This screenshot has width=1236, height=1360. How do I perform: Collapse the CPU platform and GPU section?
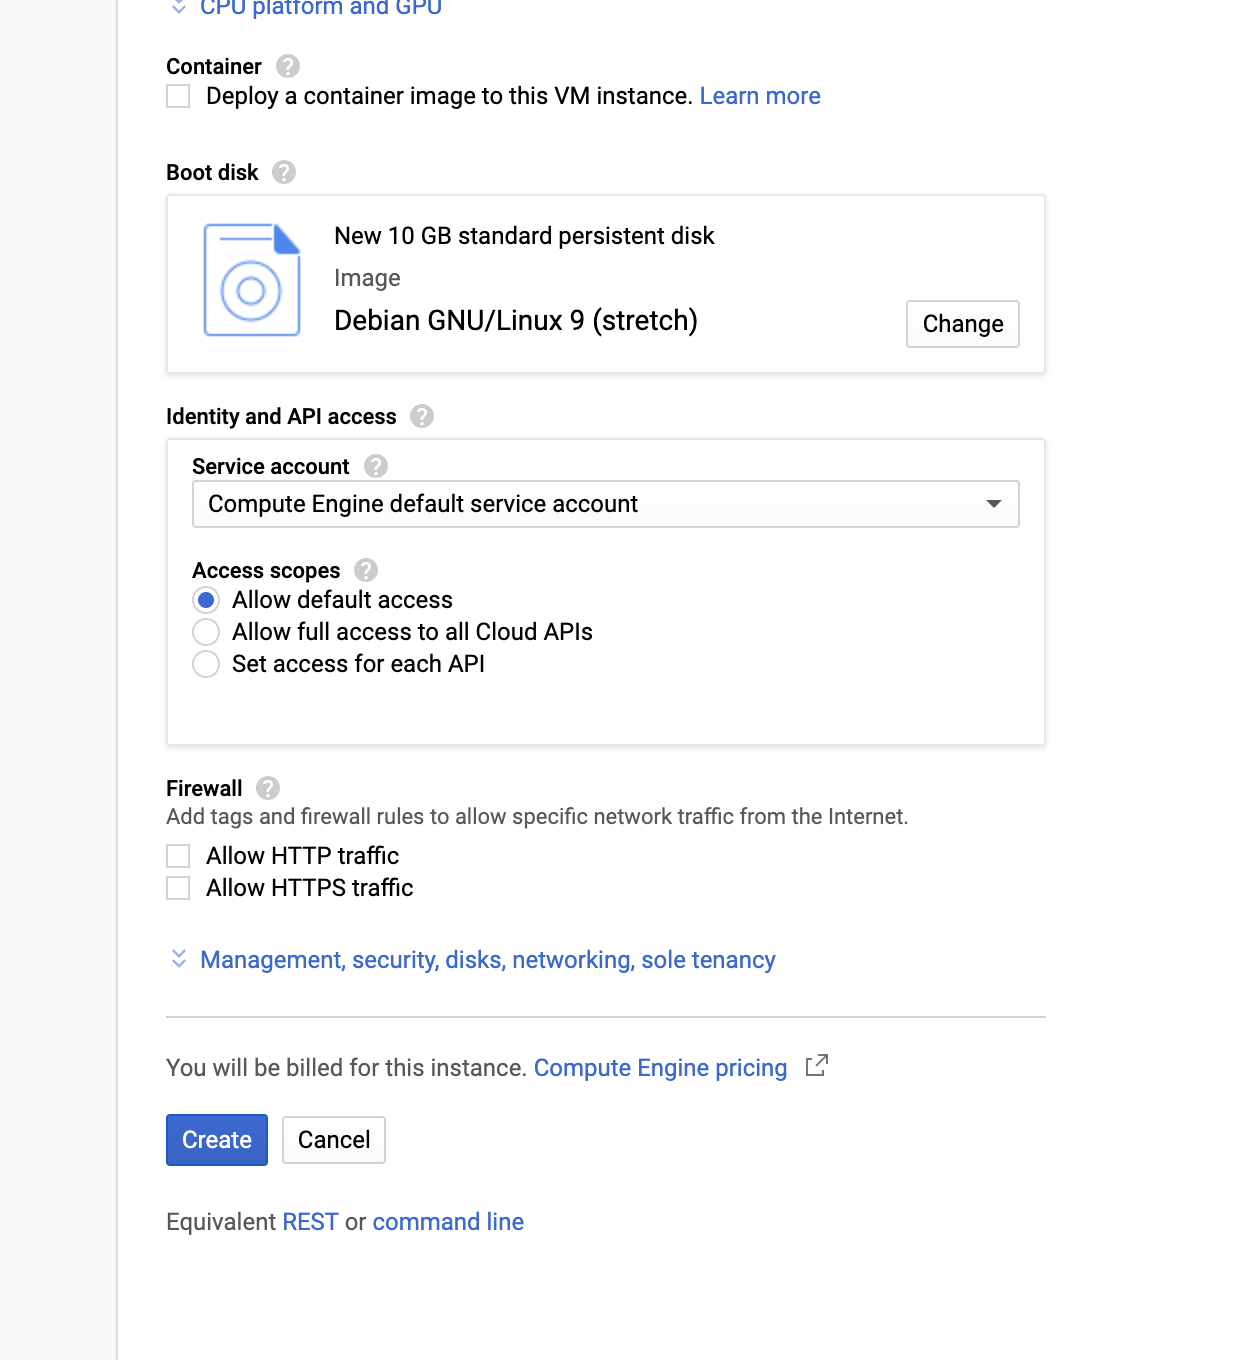306,8
